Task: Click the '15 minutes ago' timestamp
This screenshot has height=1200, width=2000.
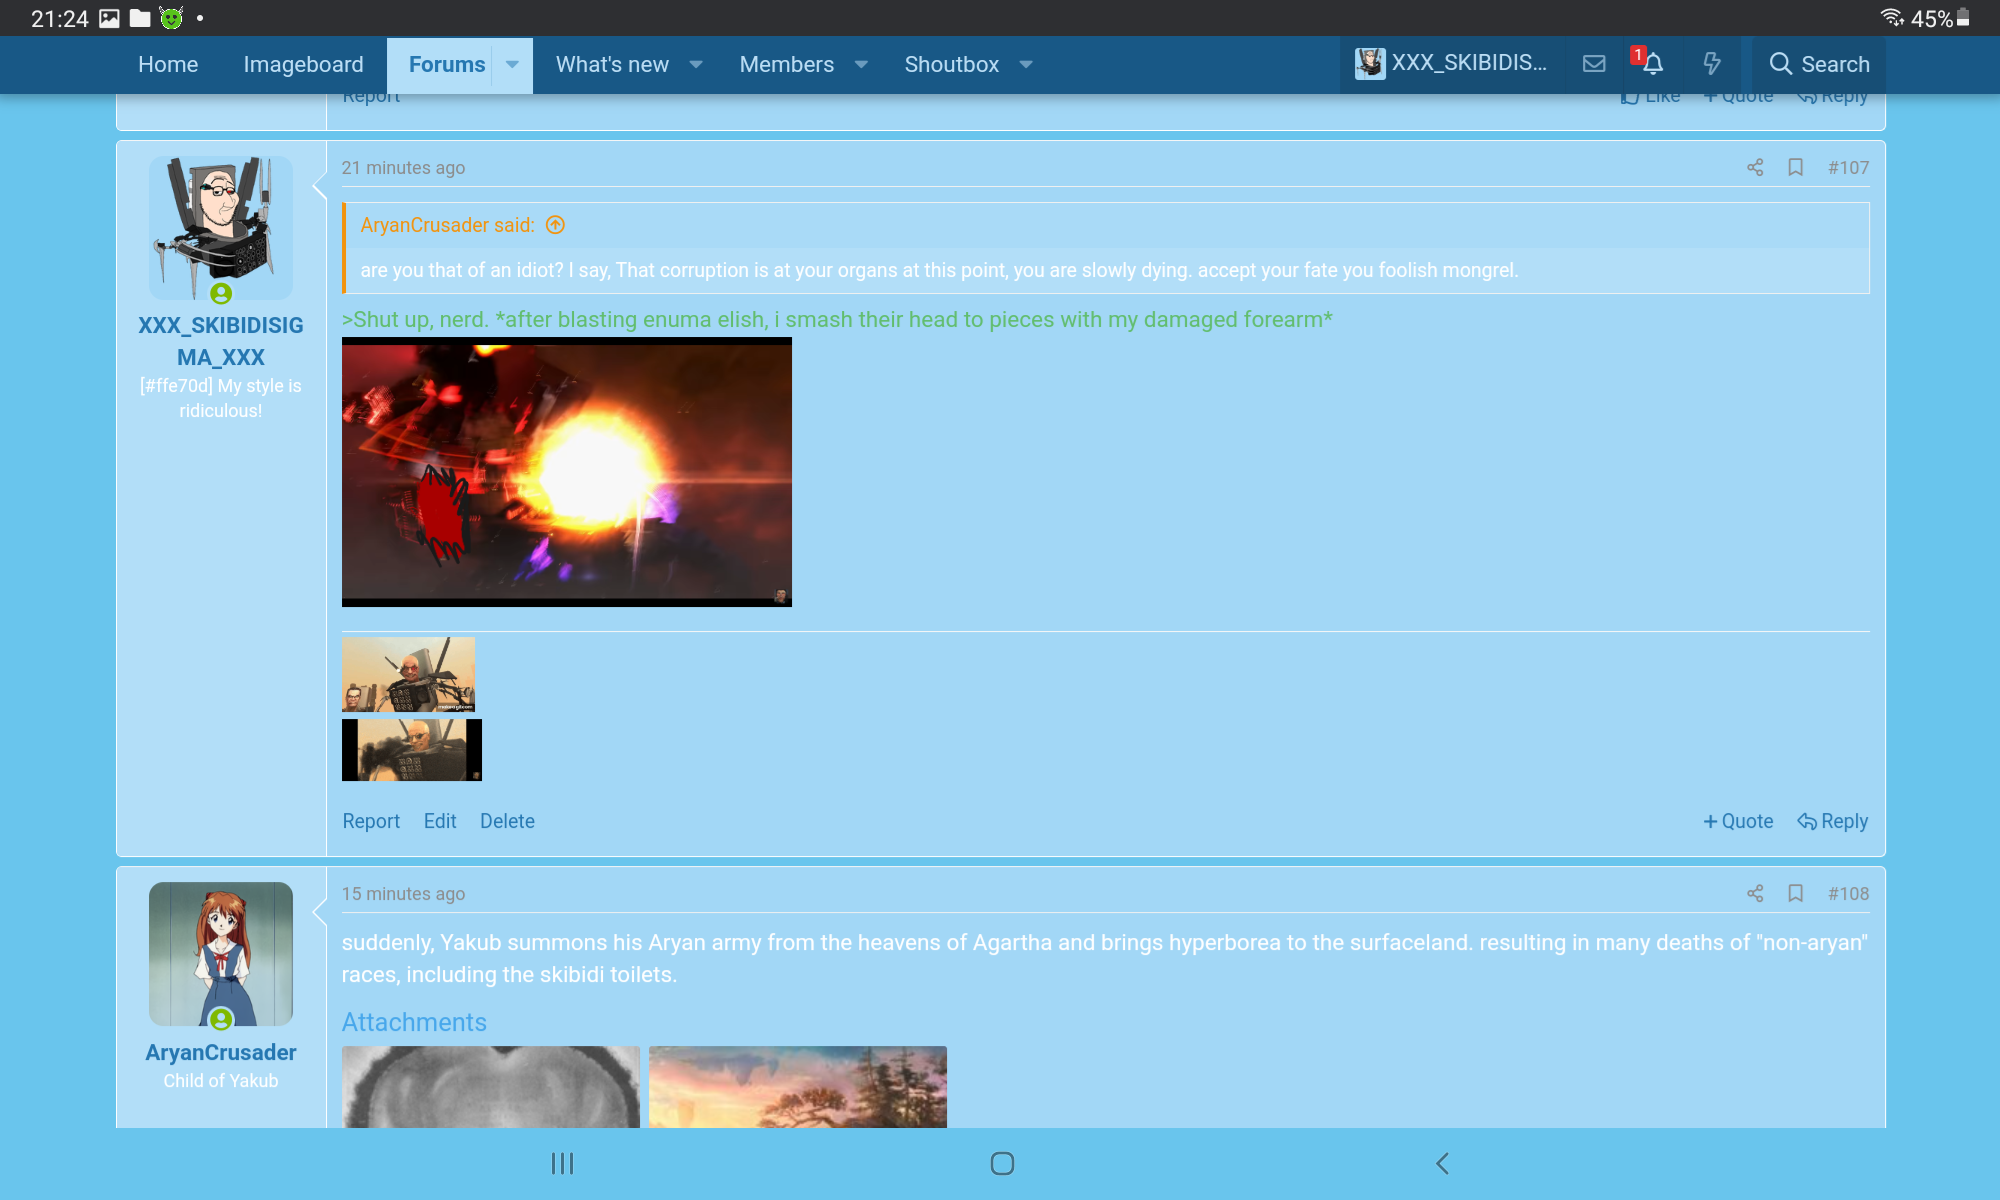Action: pyautogui.click(x=403, y=894)
